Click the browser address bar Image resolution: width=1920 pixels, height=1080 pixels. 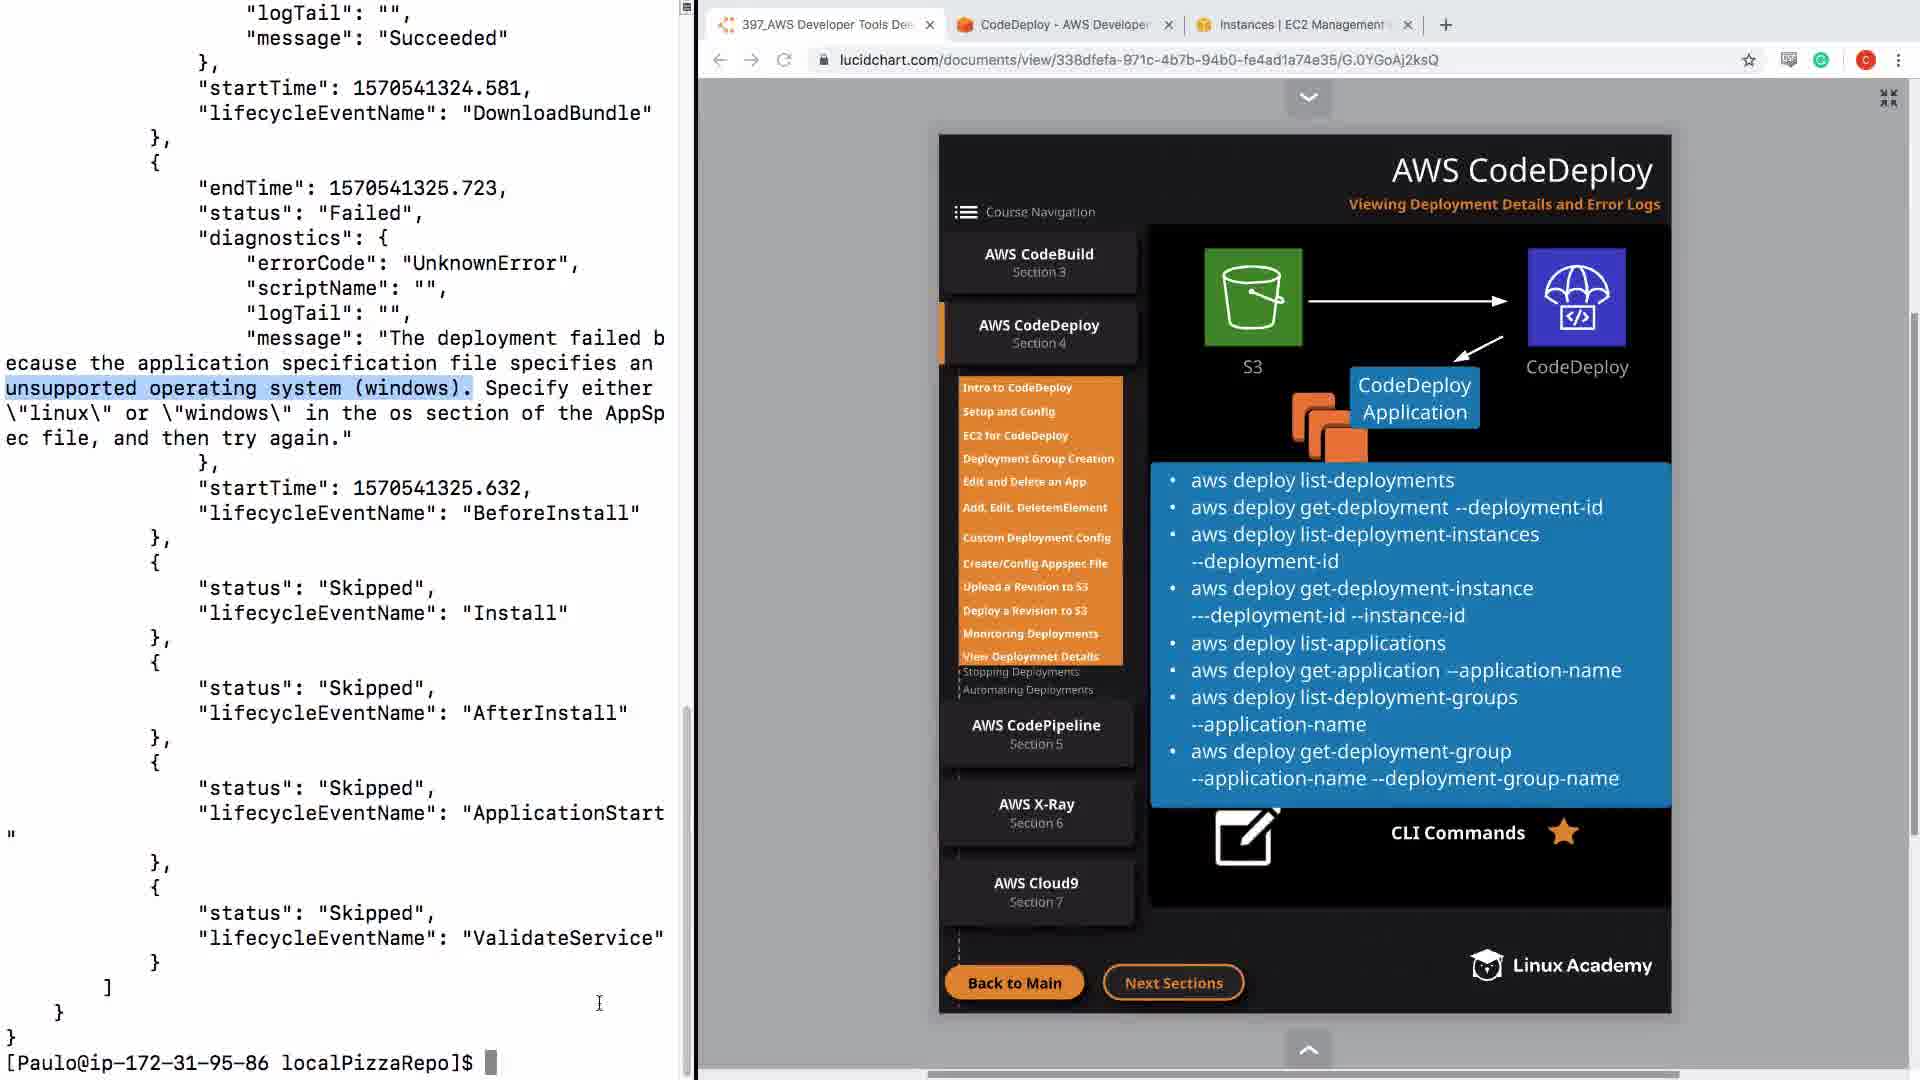[1138, 60]
